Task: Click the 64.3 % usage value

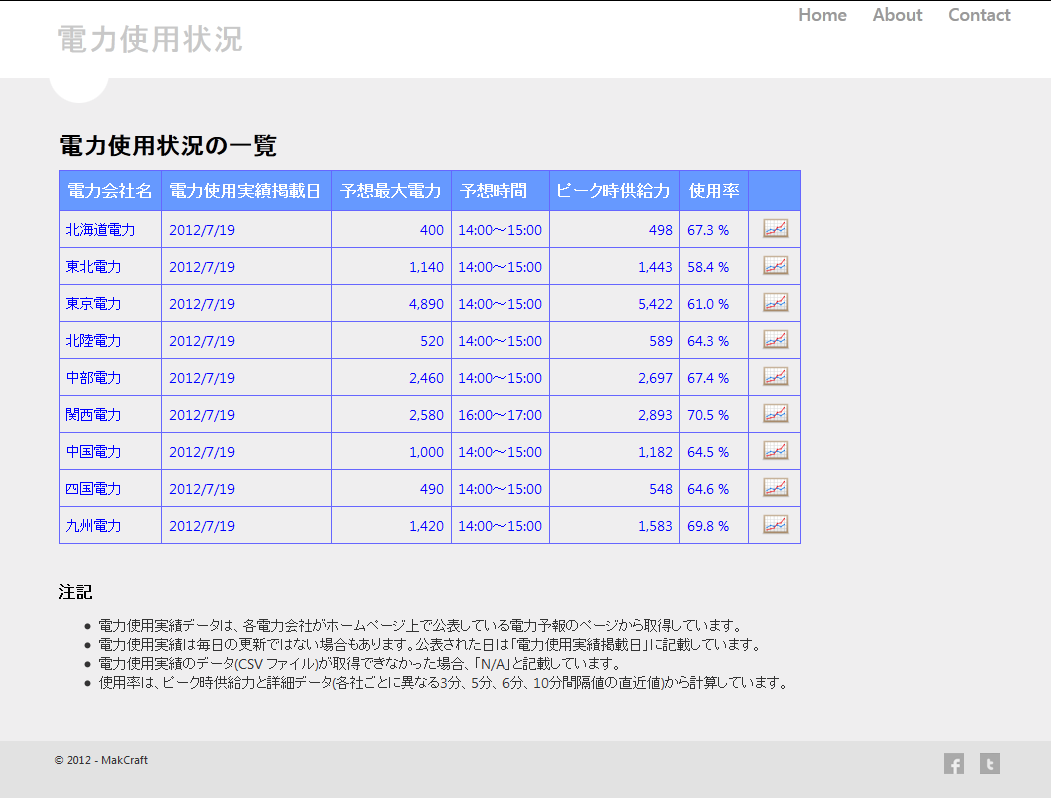Action: tap(708, 341)
